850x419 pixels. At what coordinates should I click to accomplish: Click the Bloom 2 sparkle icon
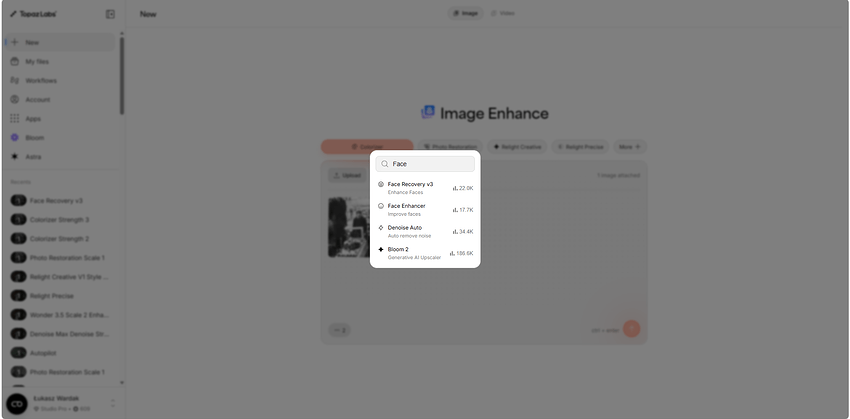(381, 249)
